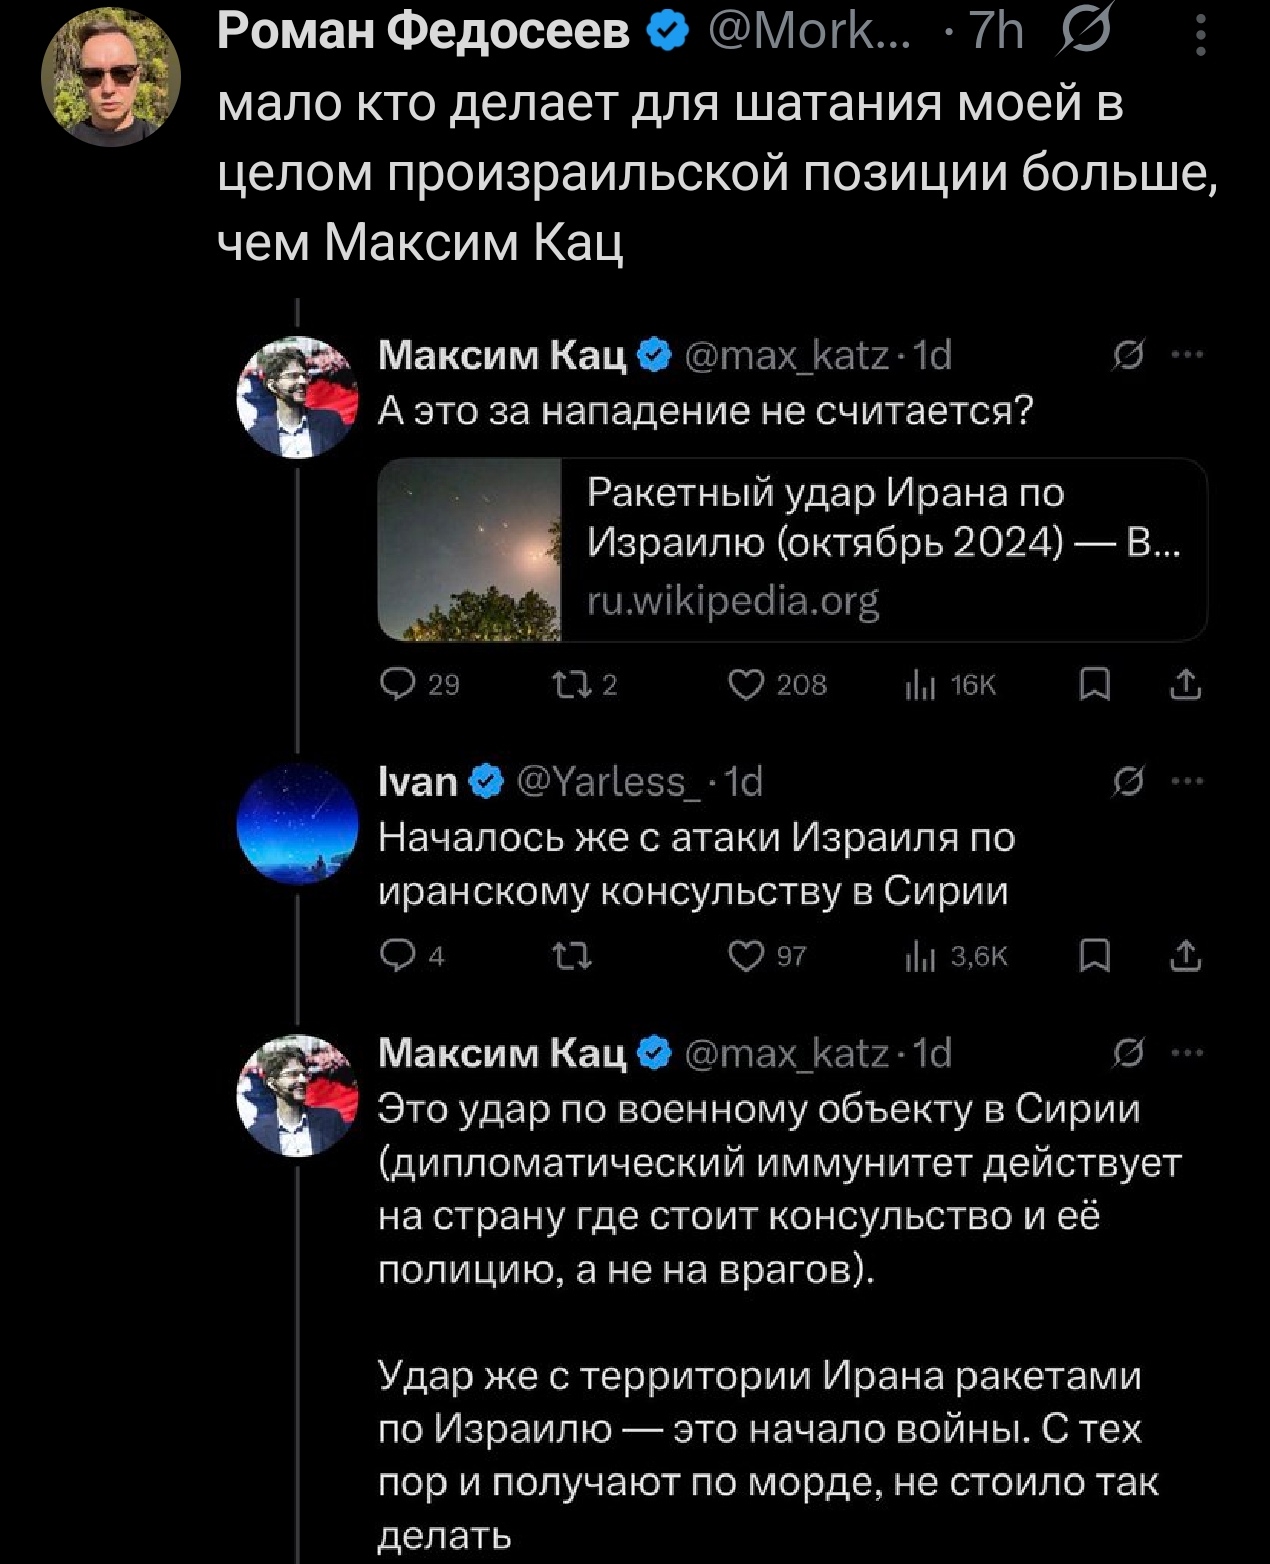Click Ivan's starry night avatar
The width and height of the screenshot is (1270, 1564).
point(297,823)
